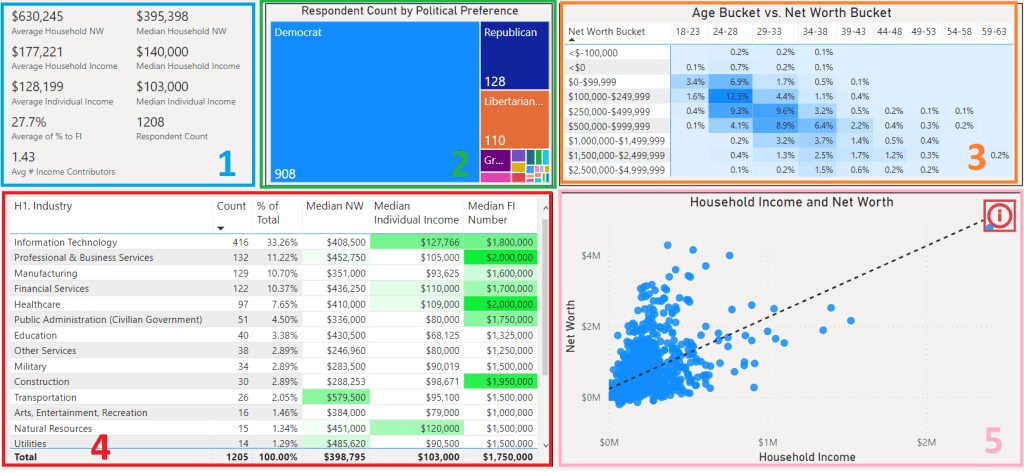Select the purple Green party treemap tile
The height and width of the screenshot is (473, 1024).
494,160
